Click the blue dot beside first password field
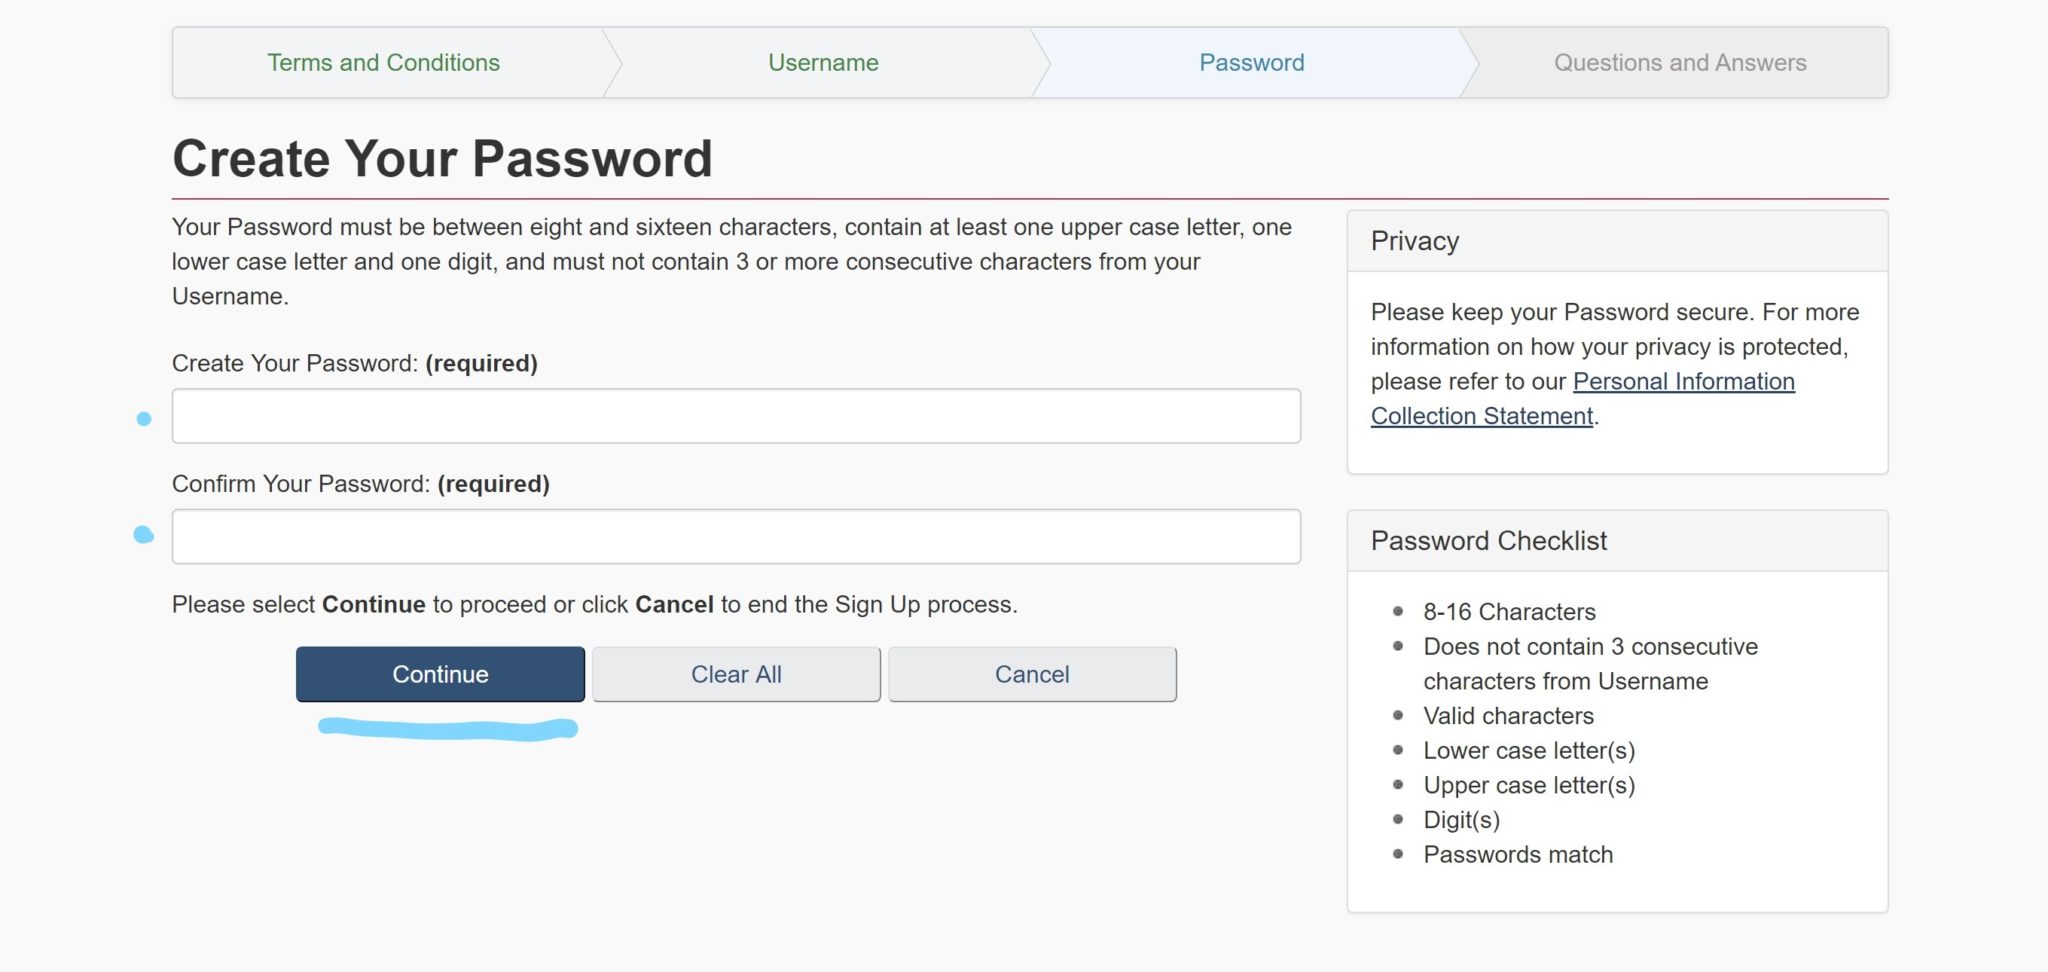Screen dimensions: 2048x972 144,419
